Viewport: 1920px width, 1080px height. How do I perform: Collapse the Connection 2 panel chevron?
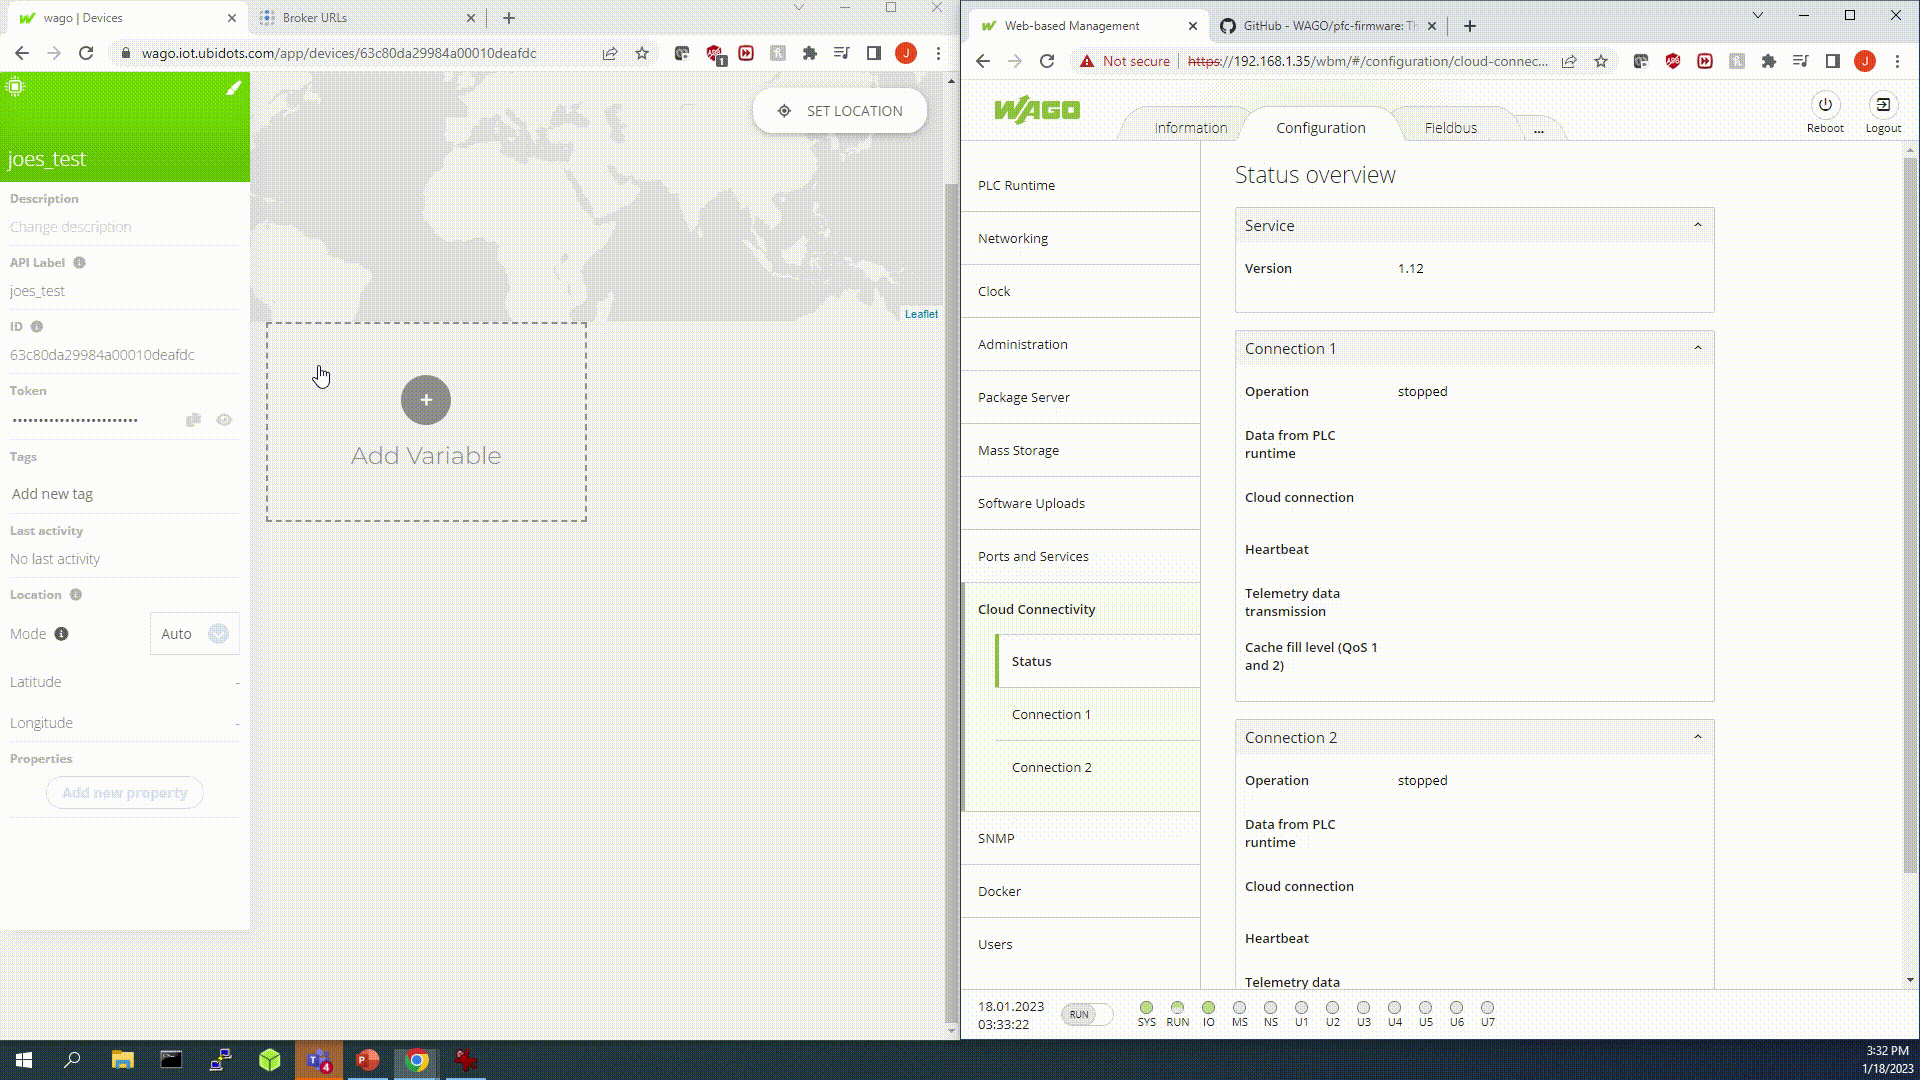pyautogui.click(x=1697, y=737)
